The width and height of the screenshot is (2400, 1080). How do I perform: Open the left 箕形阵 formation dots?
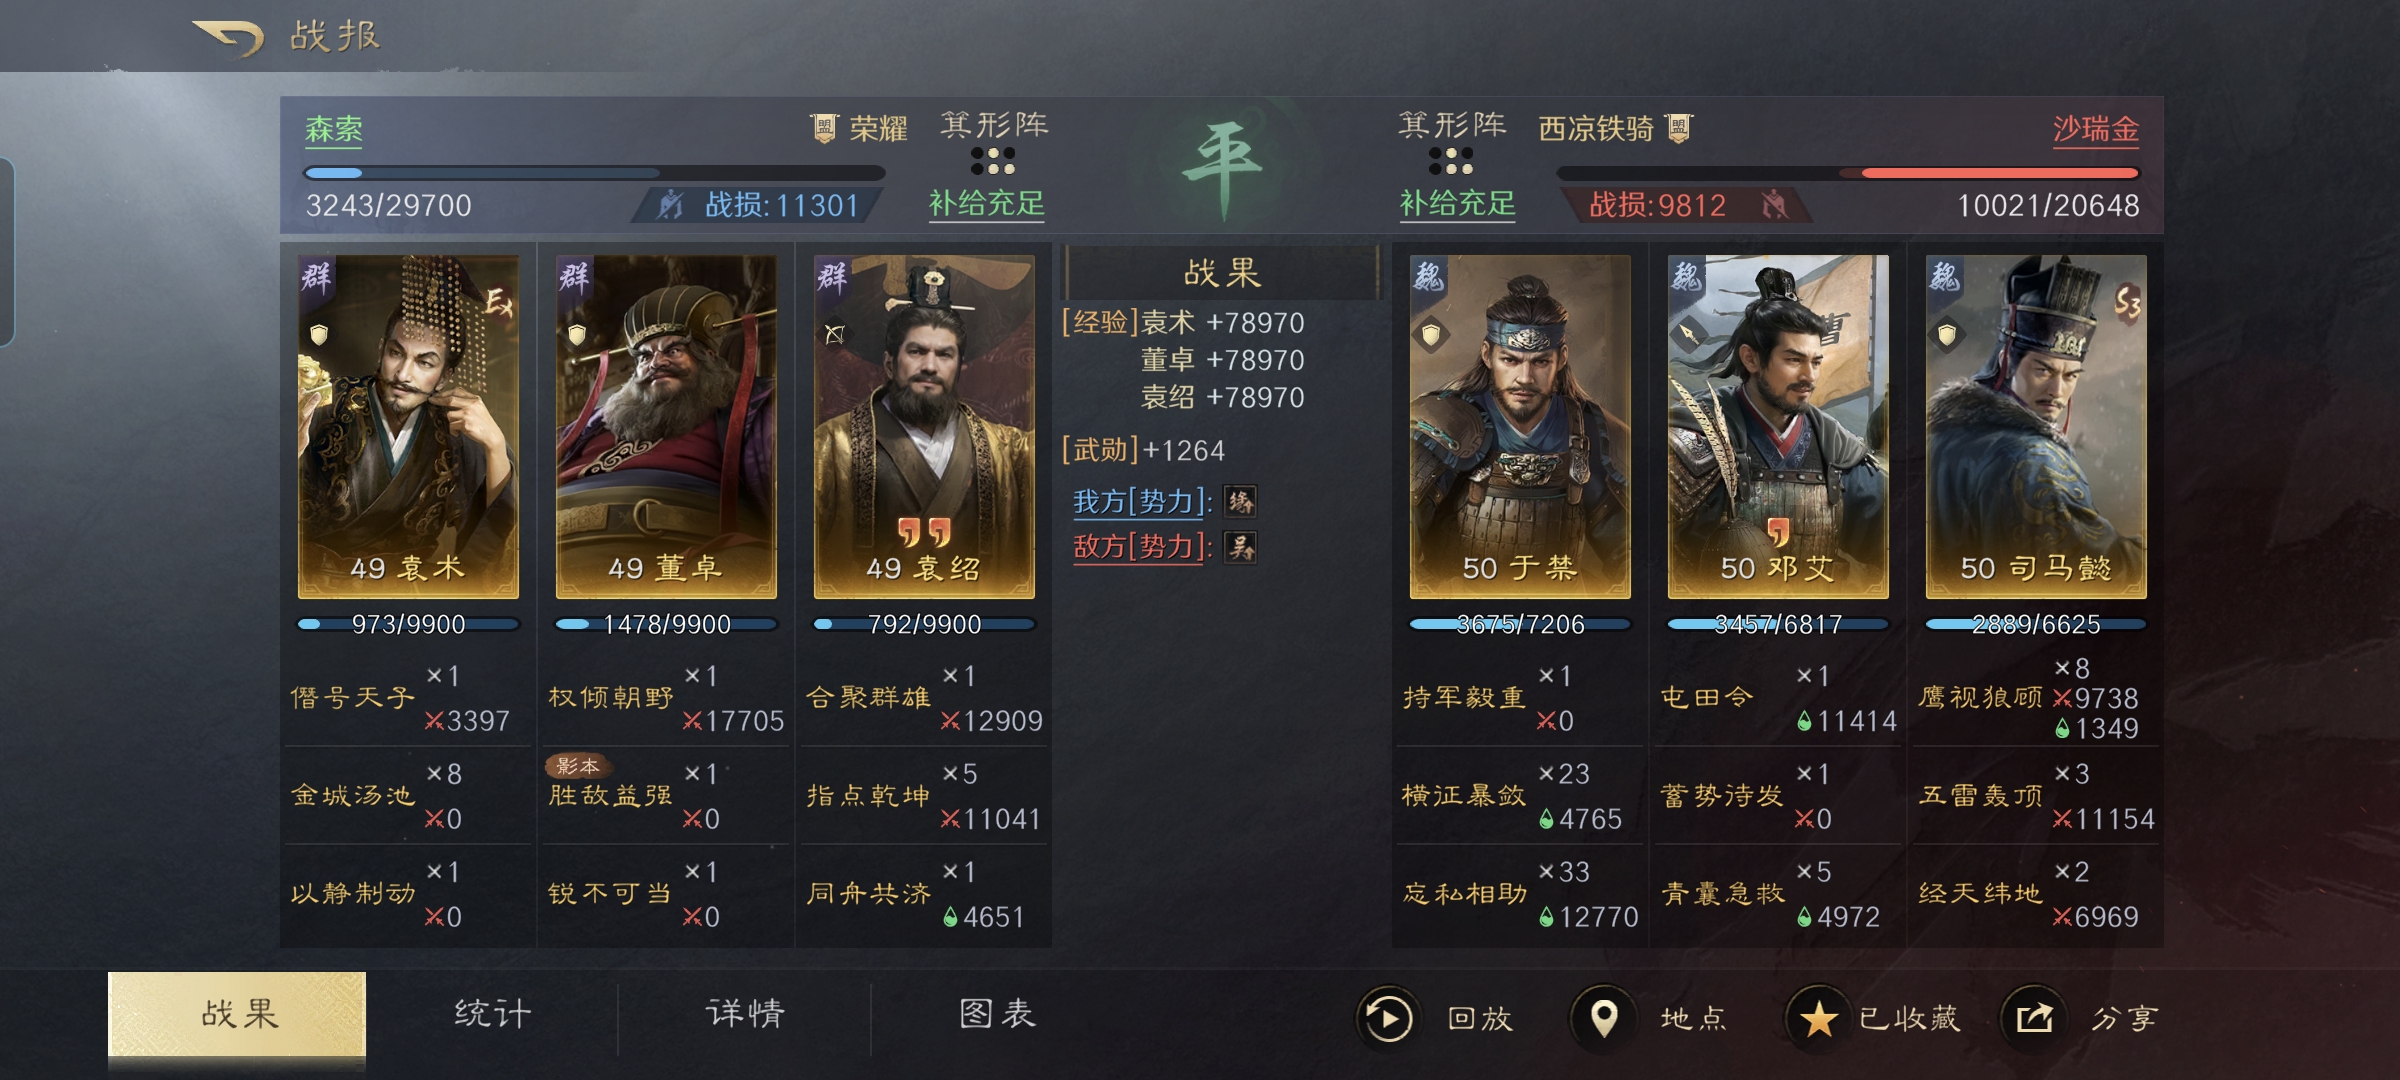(993, 160)
